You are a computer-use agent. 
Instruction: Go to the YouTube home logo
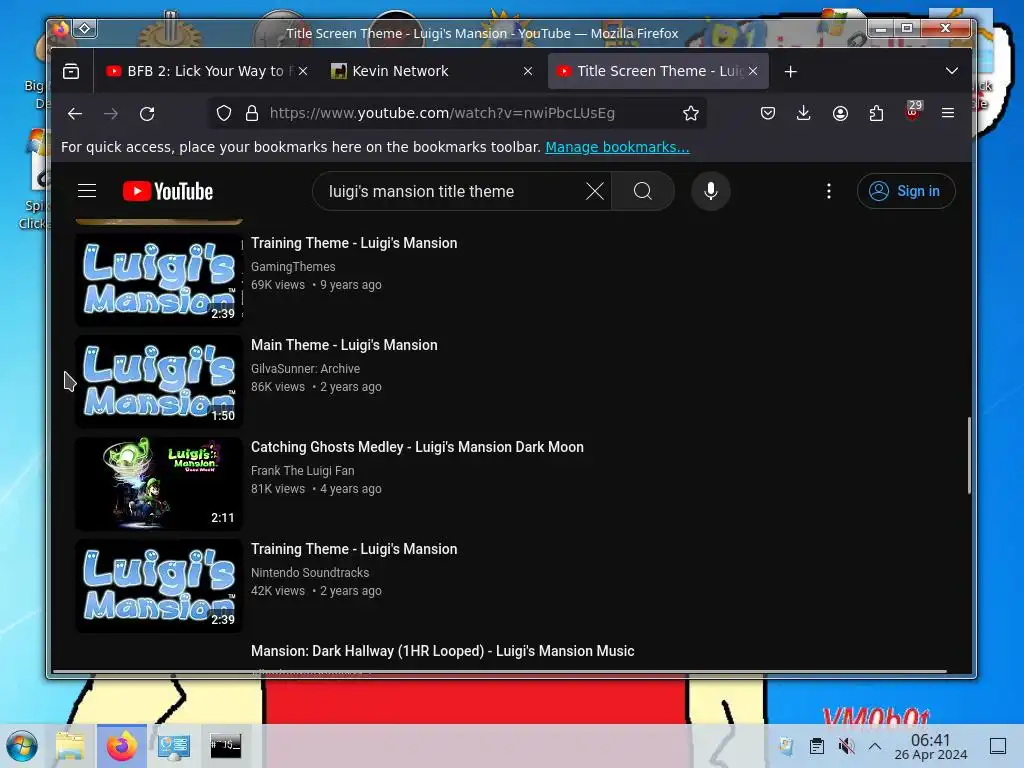(168, 191)
